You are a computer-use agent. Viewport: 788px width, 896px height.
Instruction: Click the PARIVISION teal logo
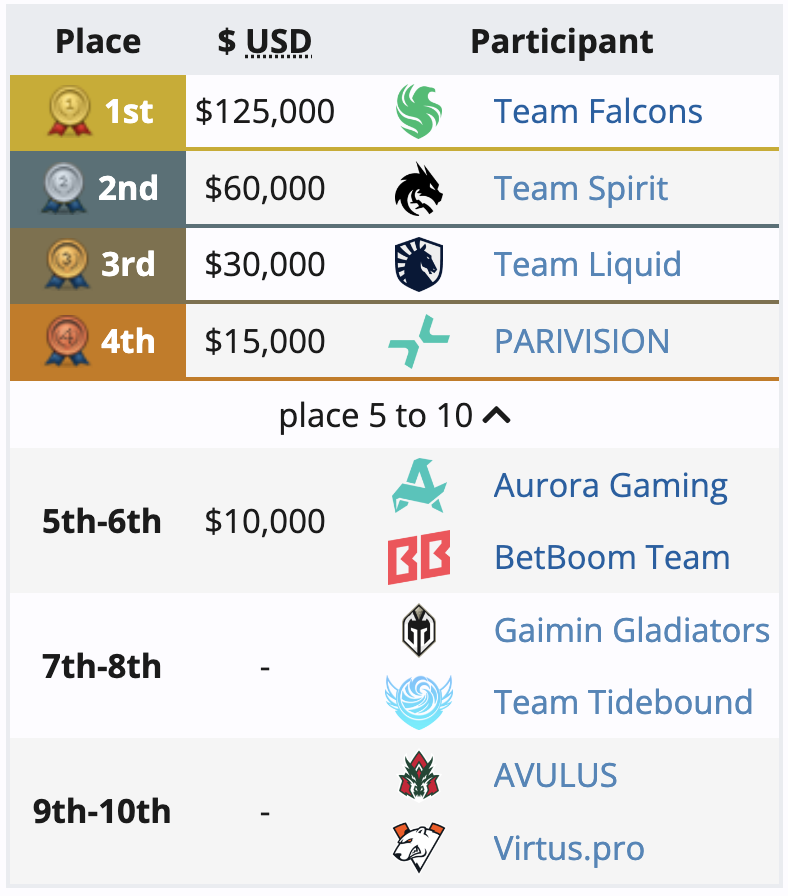(x=419, y=341)
